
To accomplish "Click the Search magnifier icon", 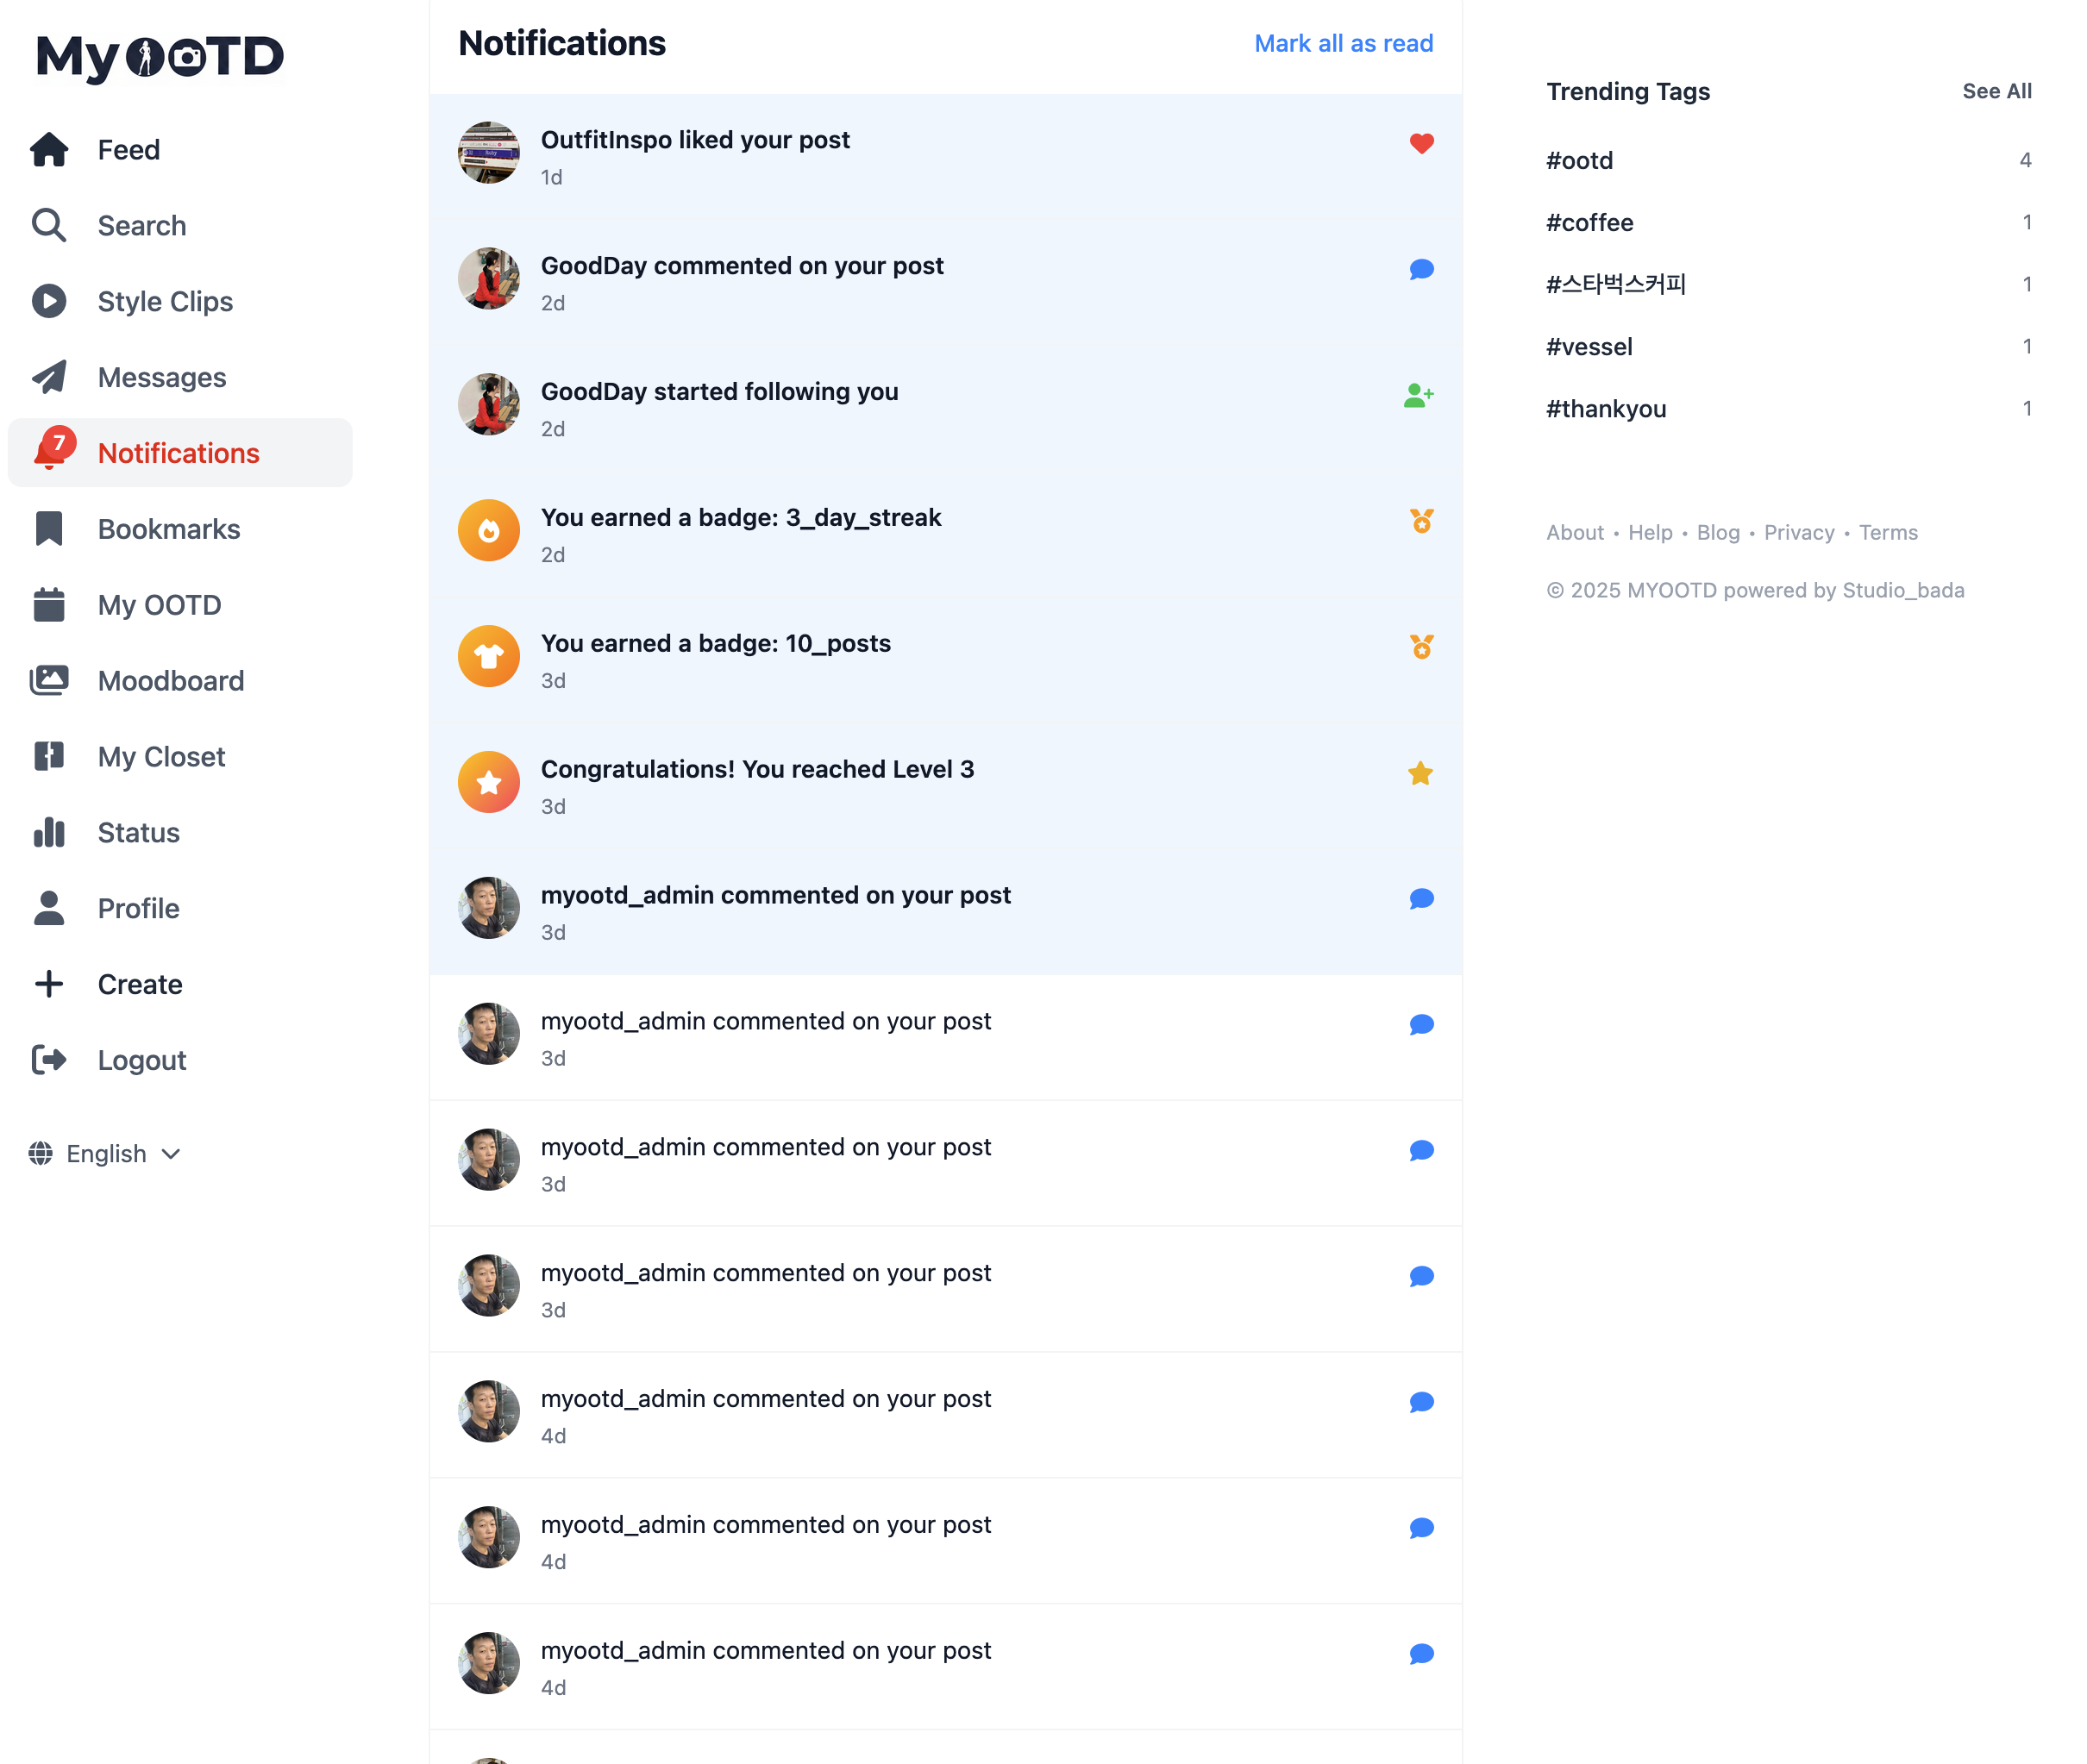I will click(49, 225).
